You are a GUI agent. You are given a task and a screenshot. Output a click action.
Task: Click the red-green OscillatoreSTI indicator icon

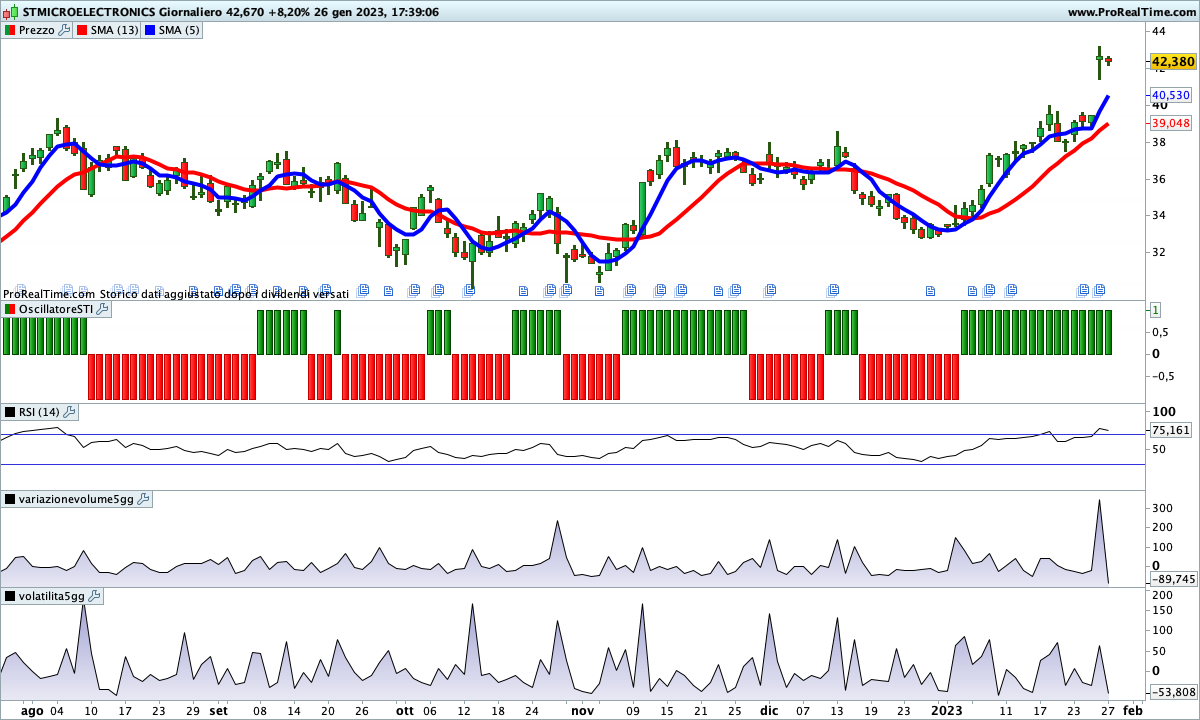(9, 310)
